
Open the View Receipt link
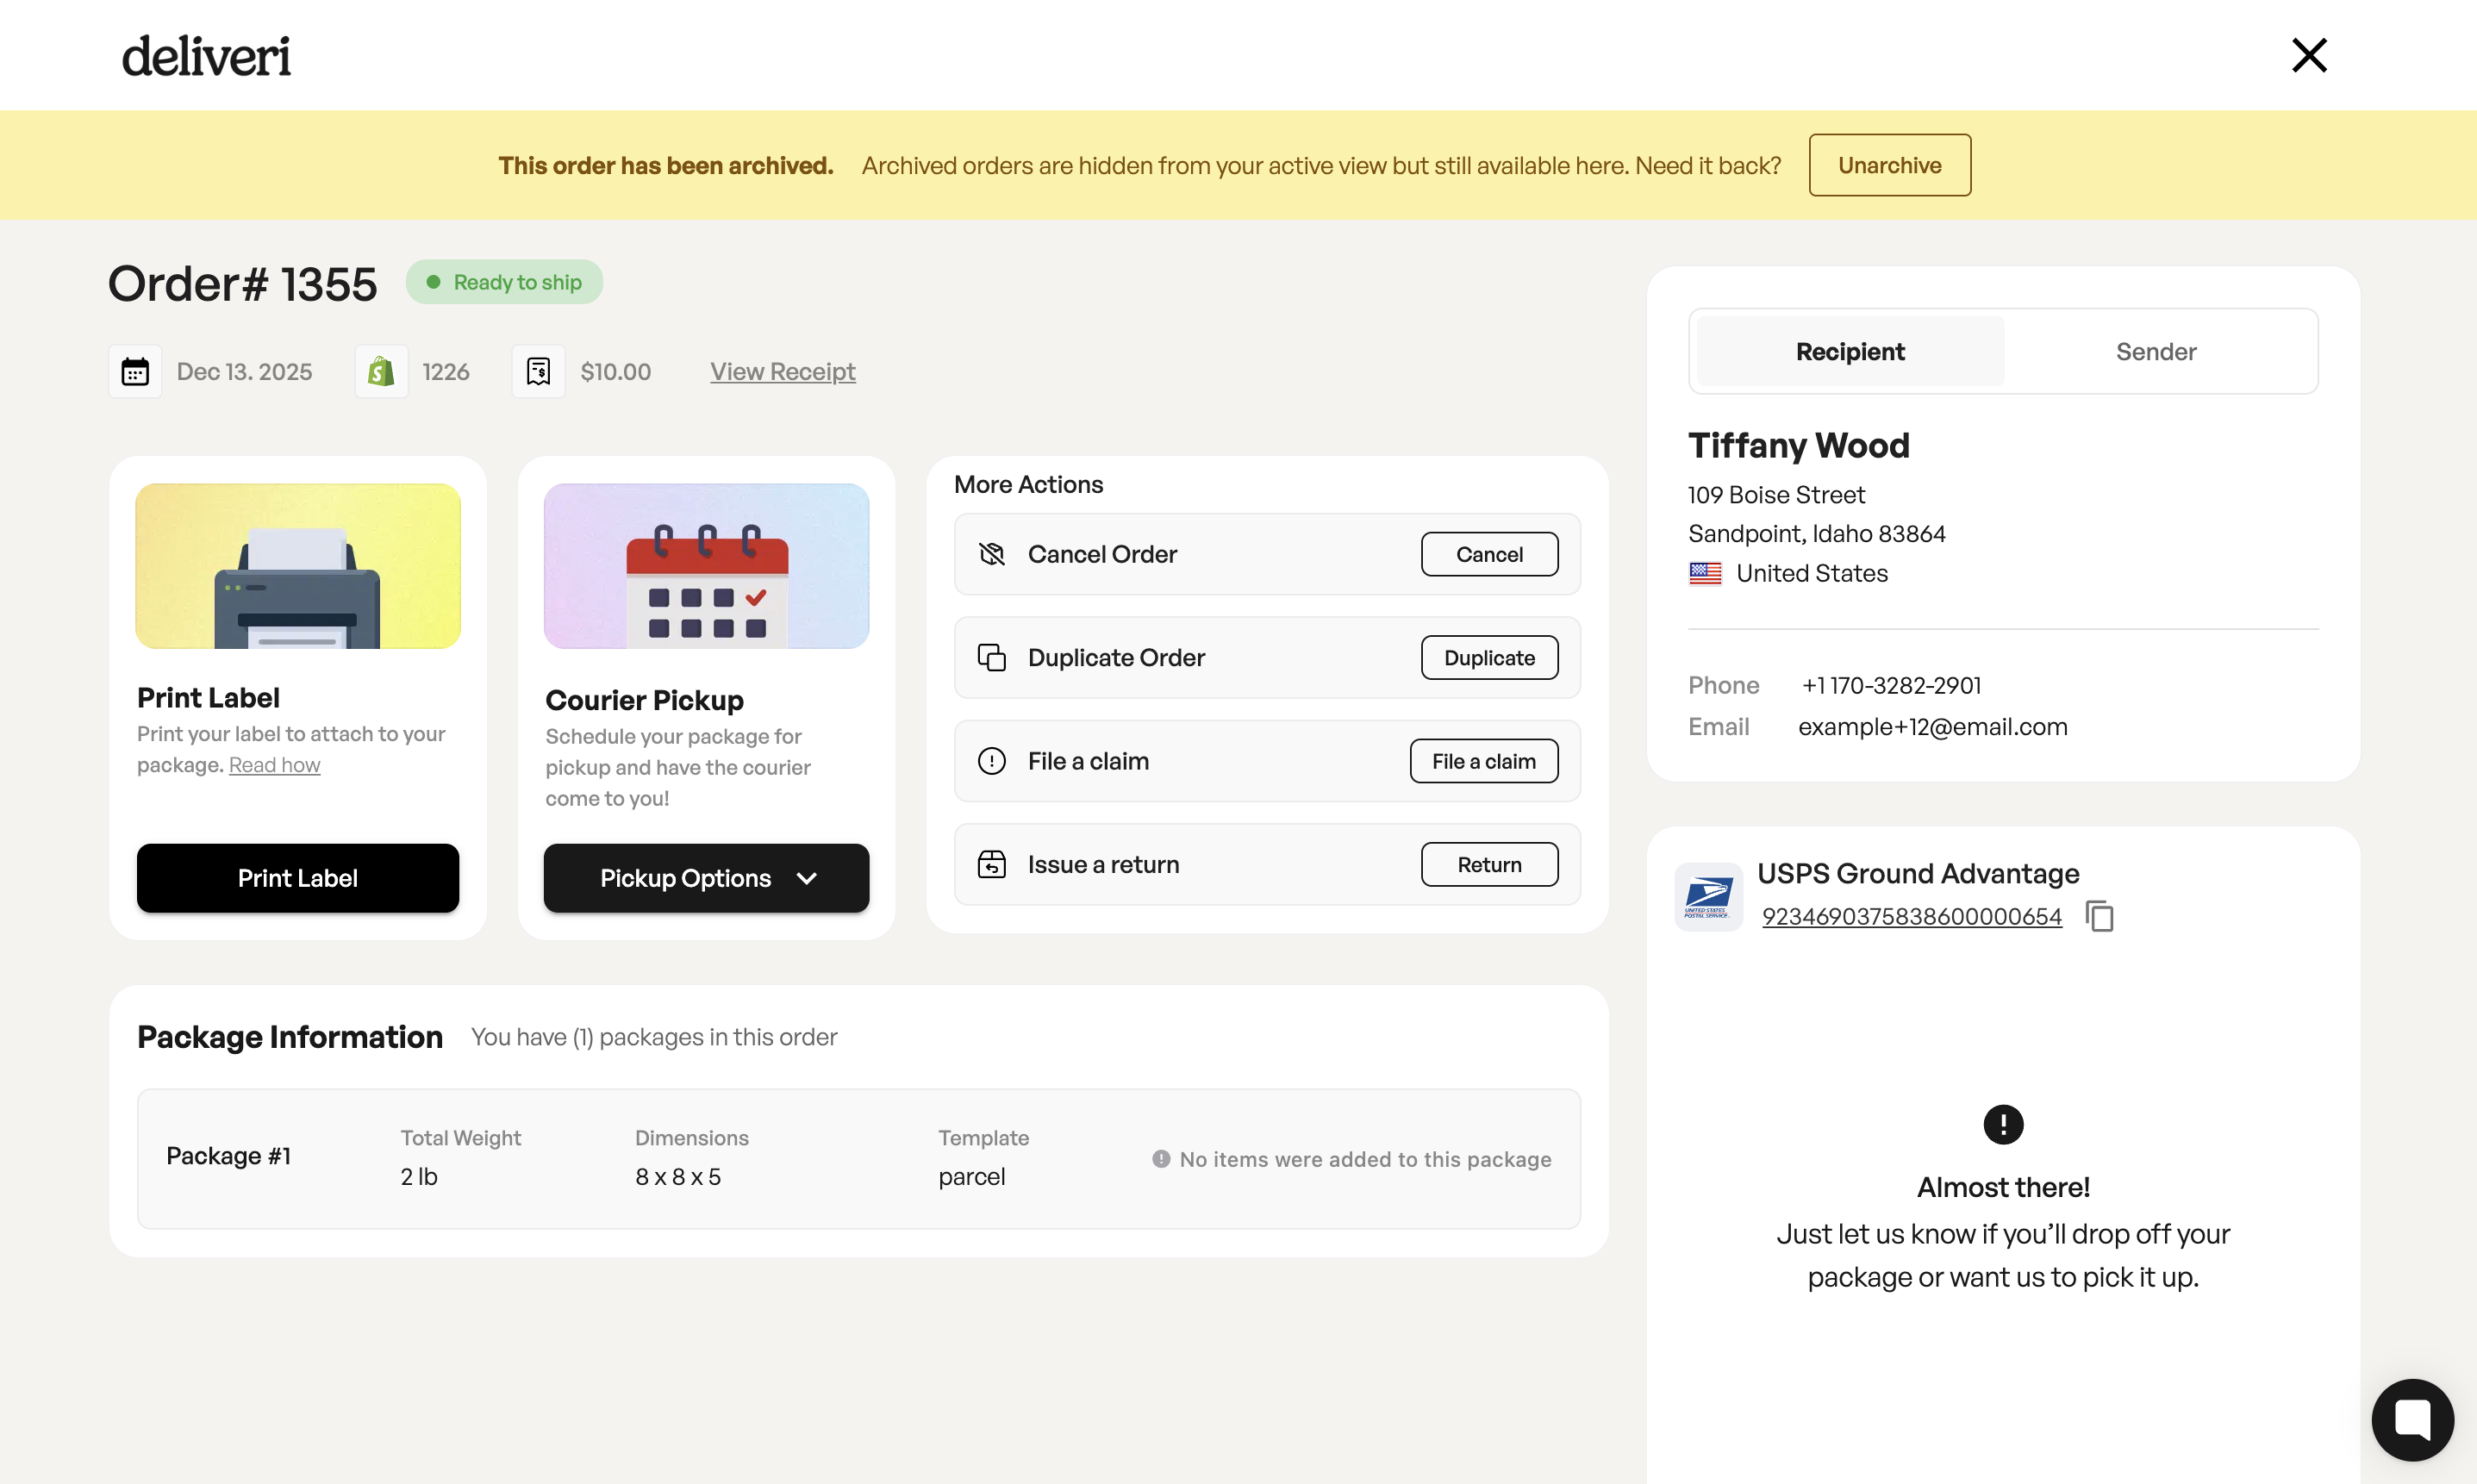pos(782,372)
